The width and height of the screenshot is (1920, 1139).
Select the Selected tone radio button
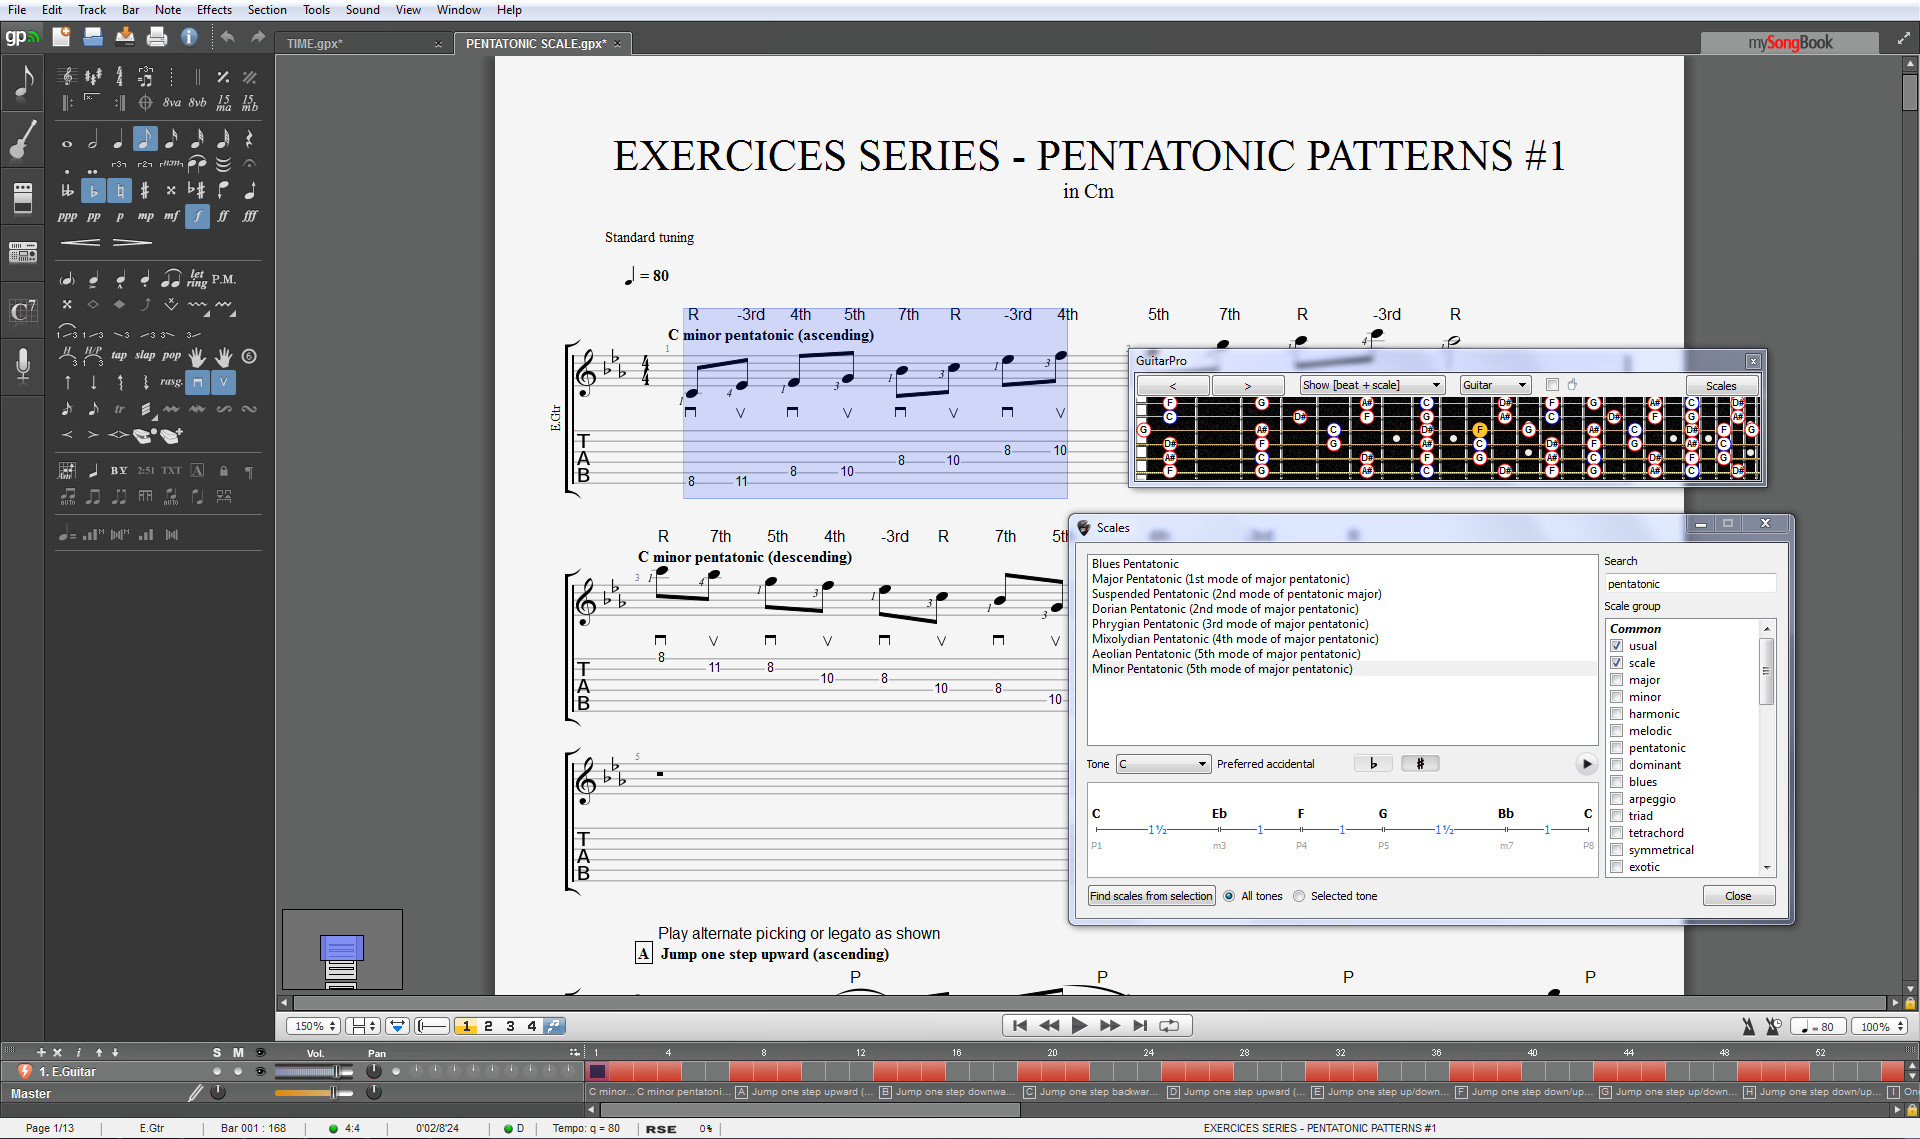click(x=1299, y=896)
